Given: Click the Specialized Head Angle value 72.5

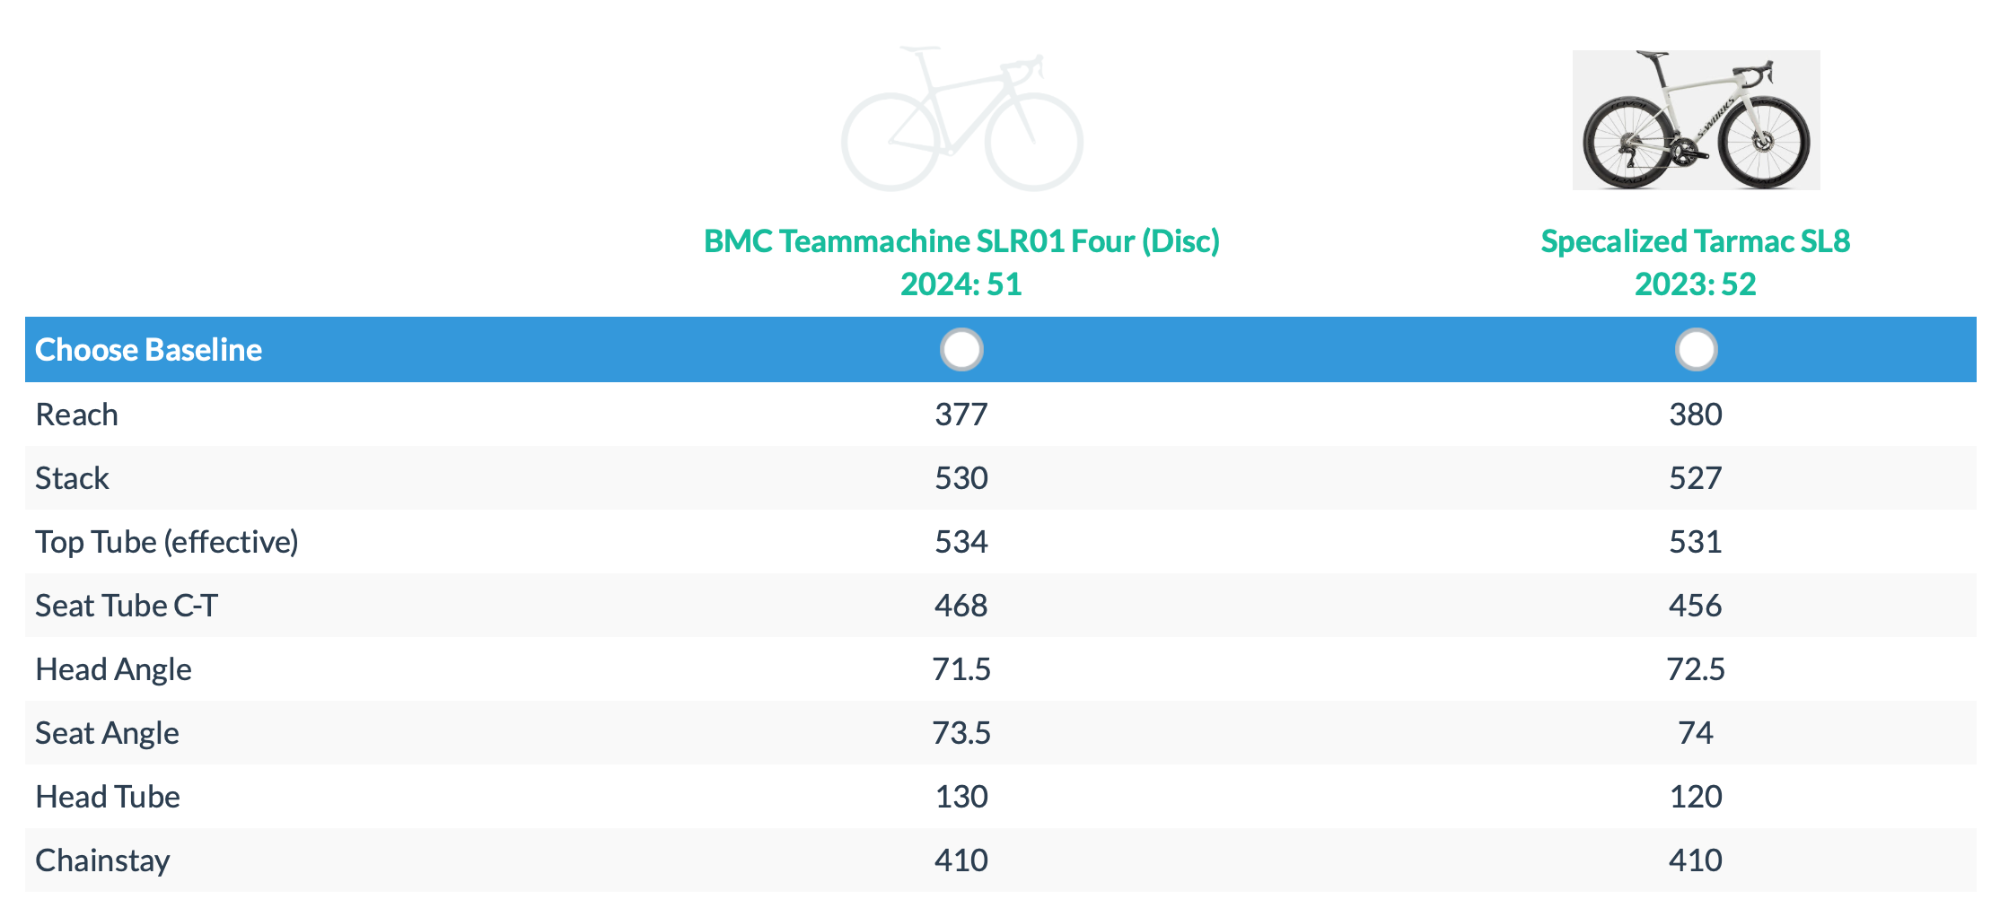Looking at the screenshot, I should [x=1695, y=670].
